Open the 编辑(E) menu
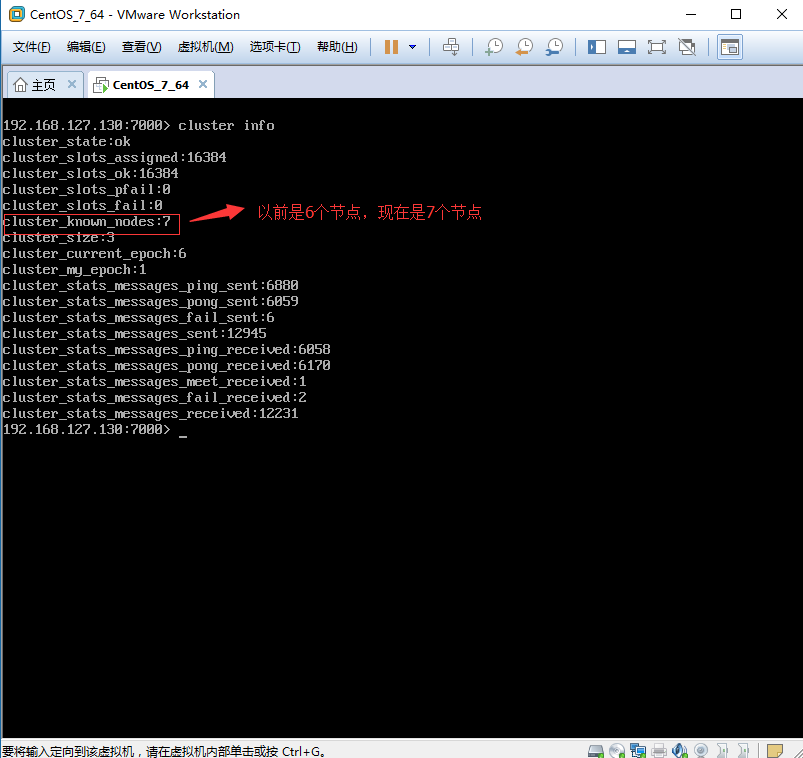803x758 pixels. point(86,47)
